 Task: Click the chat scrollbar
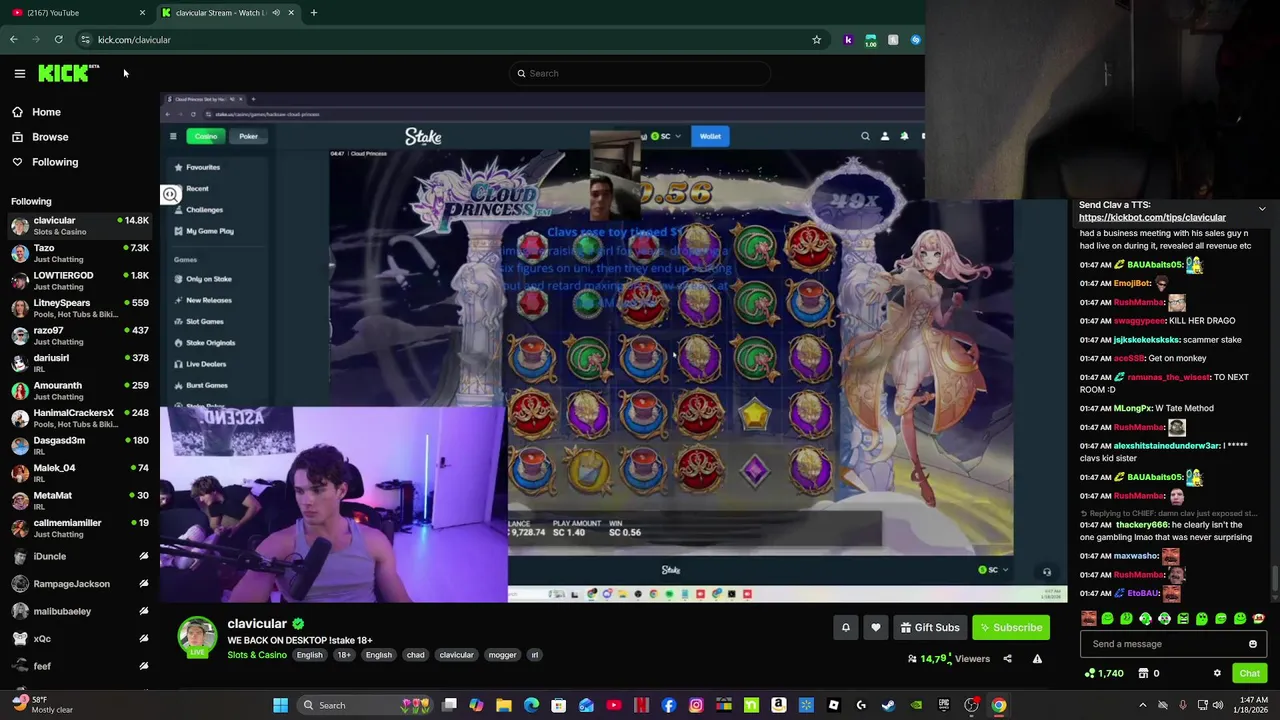coord(1273,580)
